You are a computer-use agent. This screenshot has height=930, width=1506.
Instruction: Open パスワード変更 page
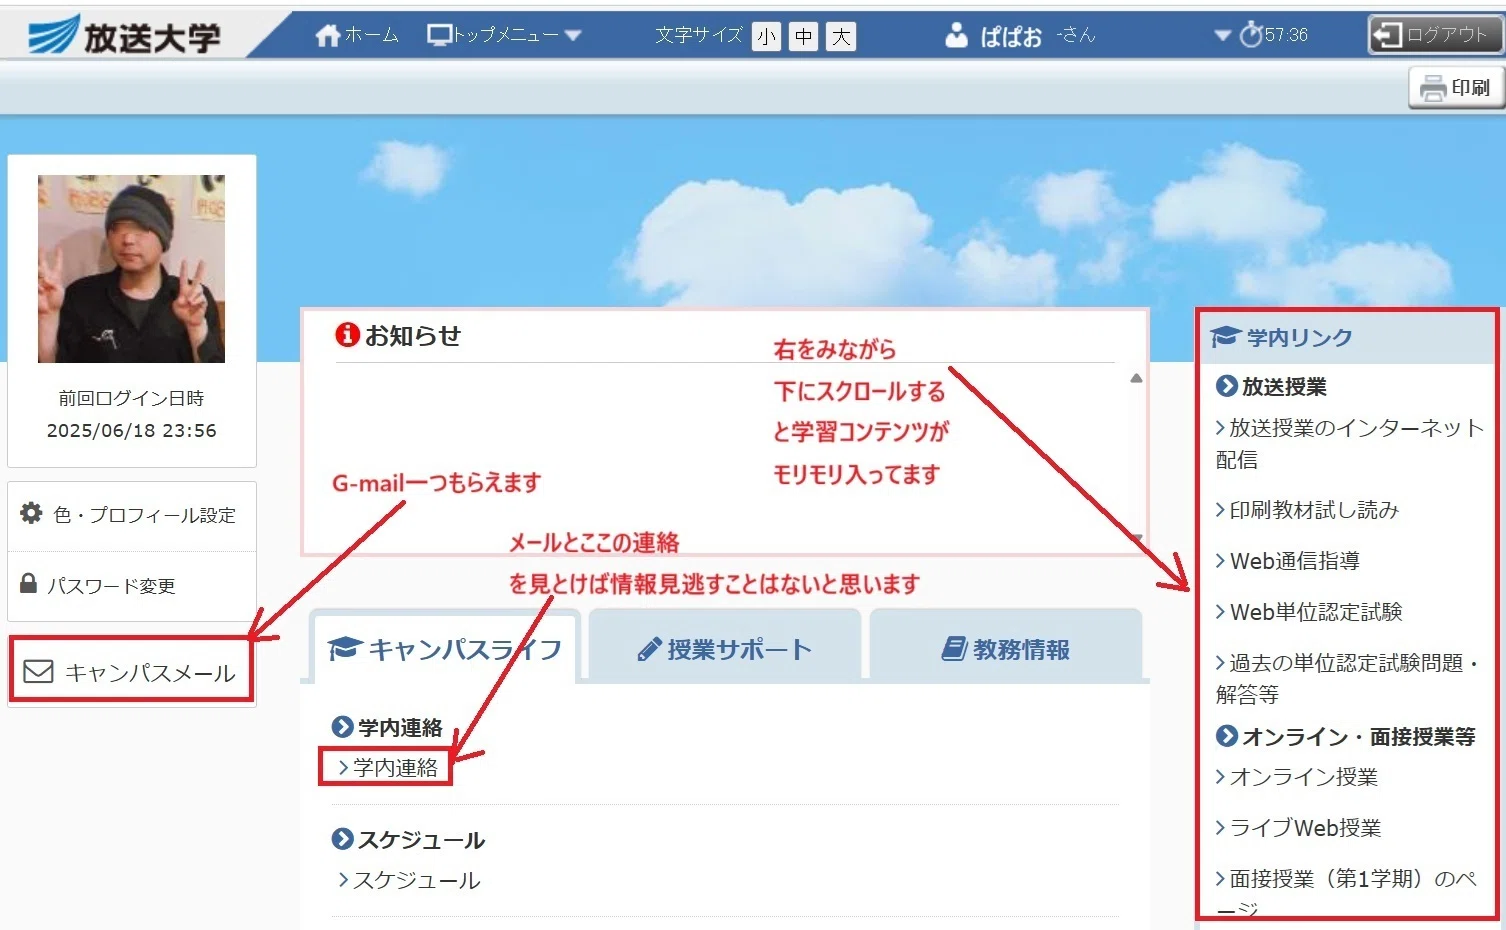(132, 585)
